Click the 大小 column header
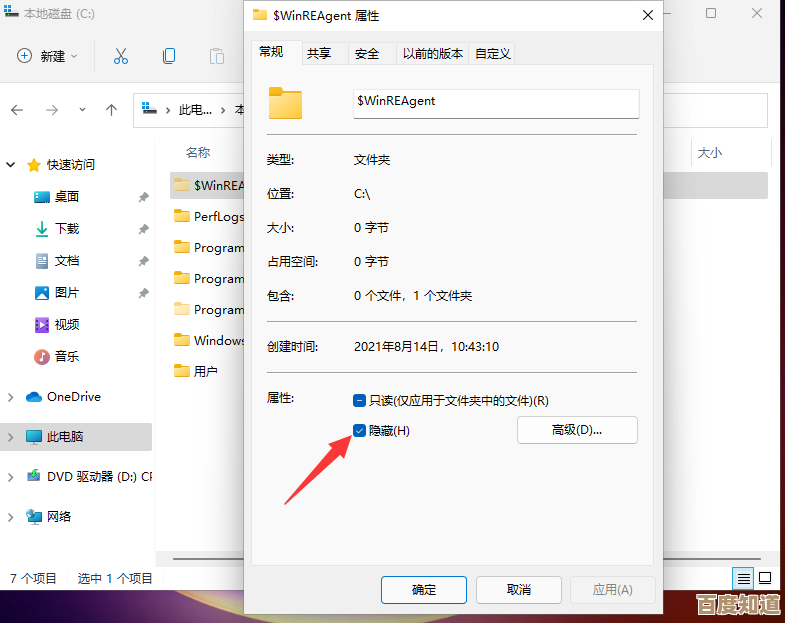Image resolution: width=785 pixels, height=623 pixels. (710, 153)
